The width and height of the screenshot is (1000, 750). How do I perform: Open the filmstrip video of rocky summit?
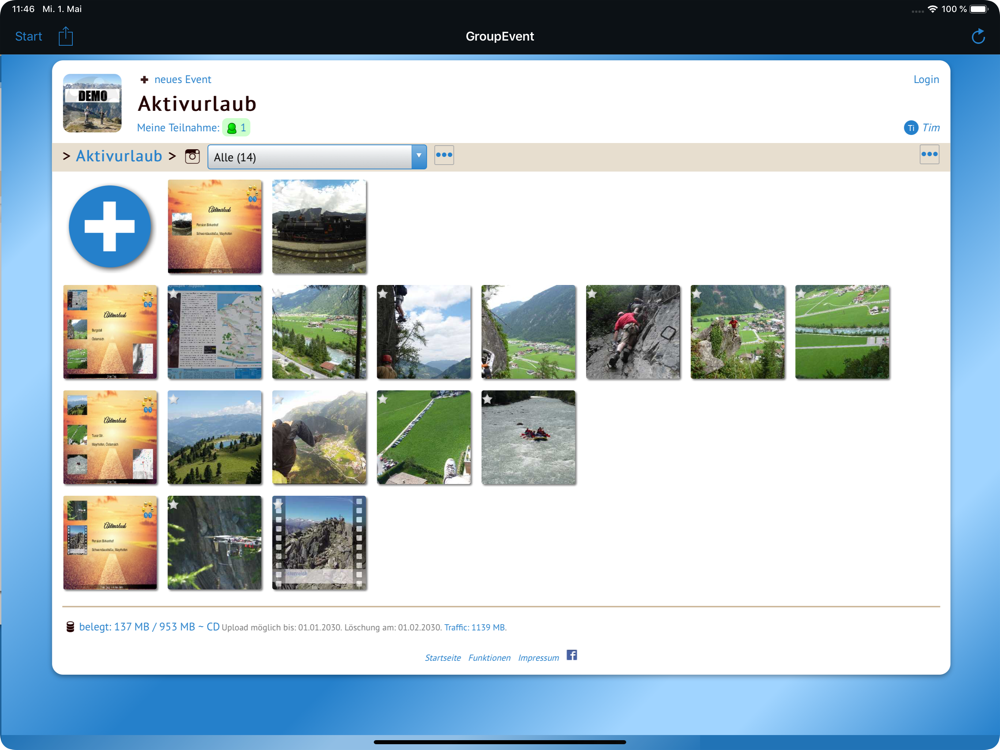320,543
